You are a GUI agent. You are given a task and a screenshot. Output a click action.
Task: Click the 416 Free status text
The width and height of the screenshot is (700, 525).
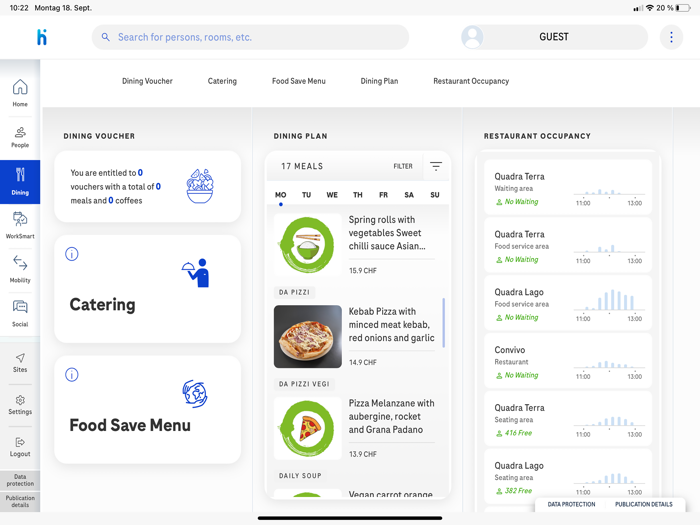[518, 433]
